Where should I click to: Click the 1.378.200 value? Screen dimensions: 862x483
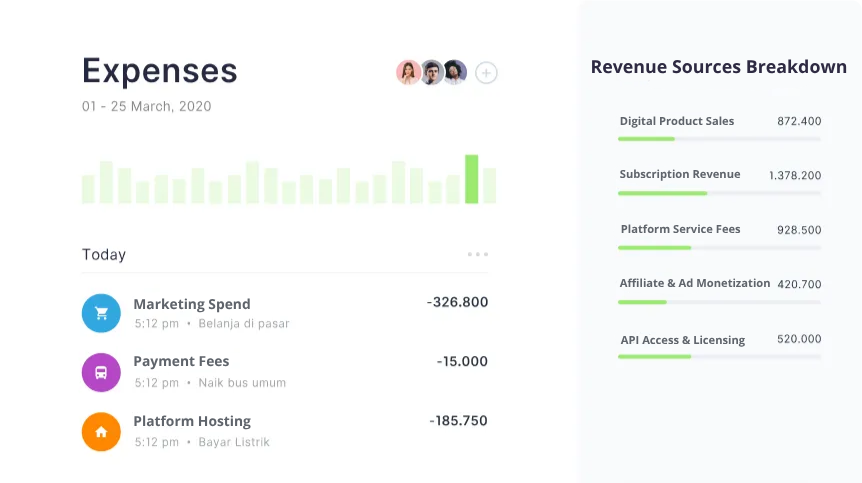click(x=795, y=176)
